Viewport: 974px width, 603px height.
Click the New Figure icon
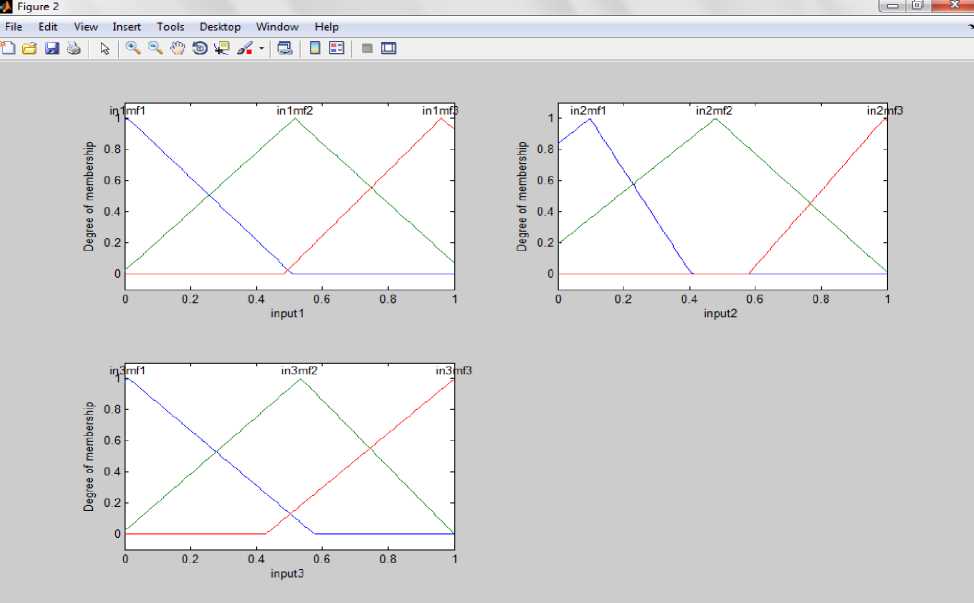tap(8, 48)
